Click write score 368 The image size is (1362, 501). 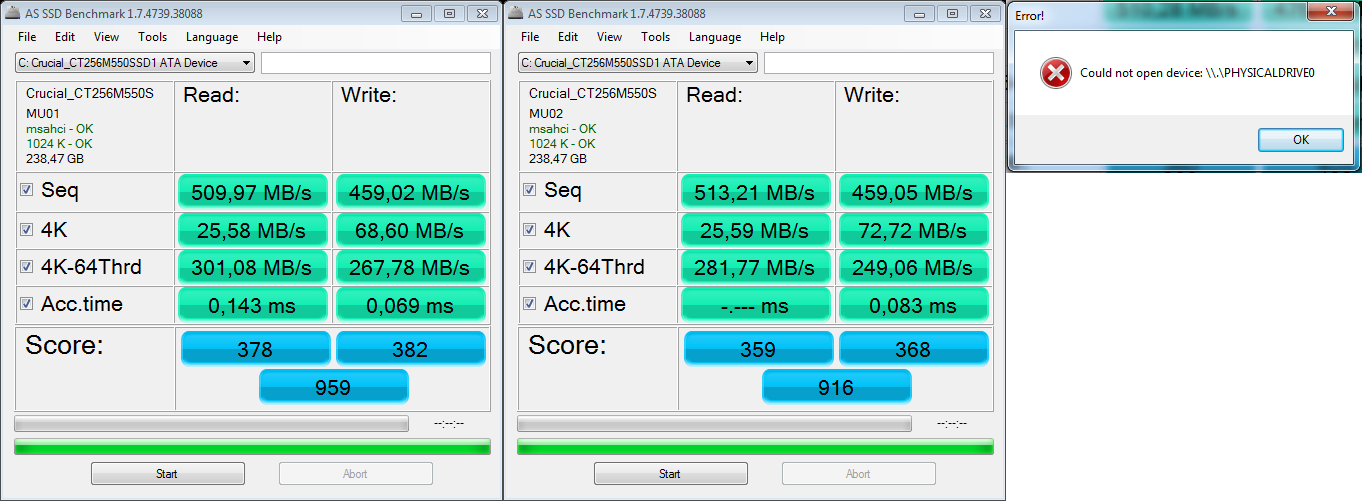[x=913, y=349]
